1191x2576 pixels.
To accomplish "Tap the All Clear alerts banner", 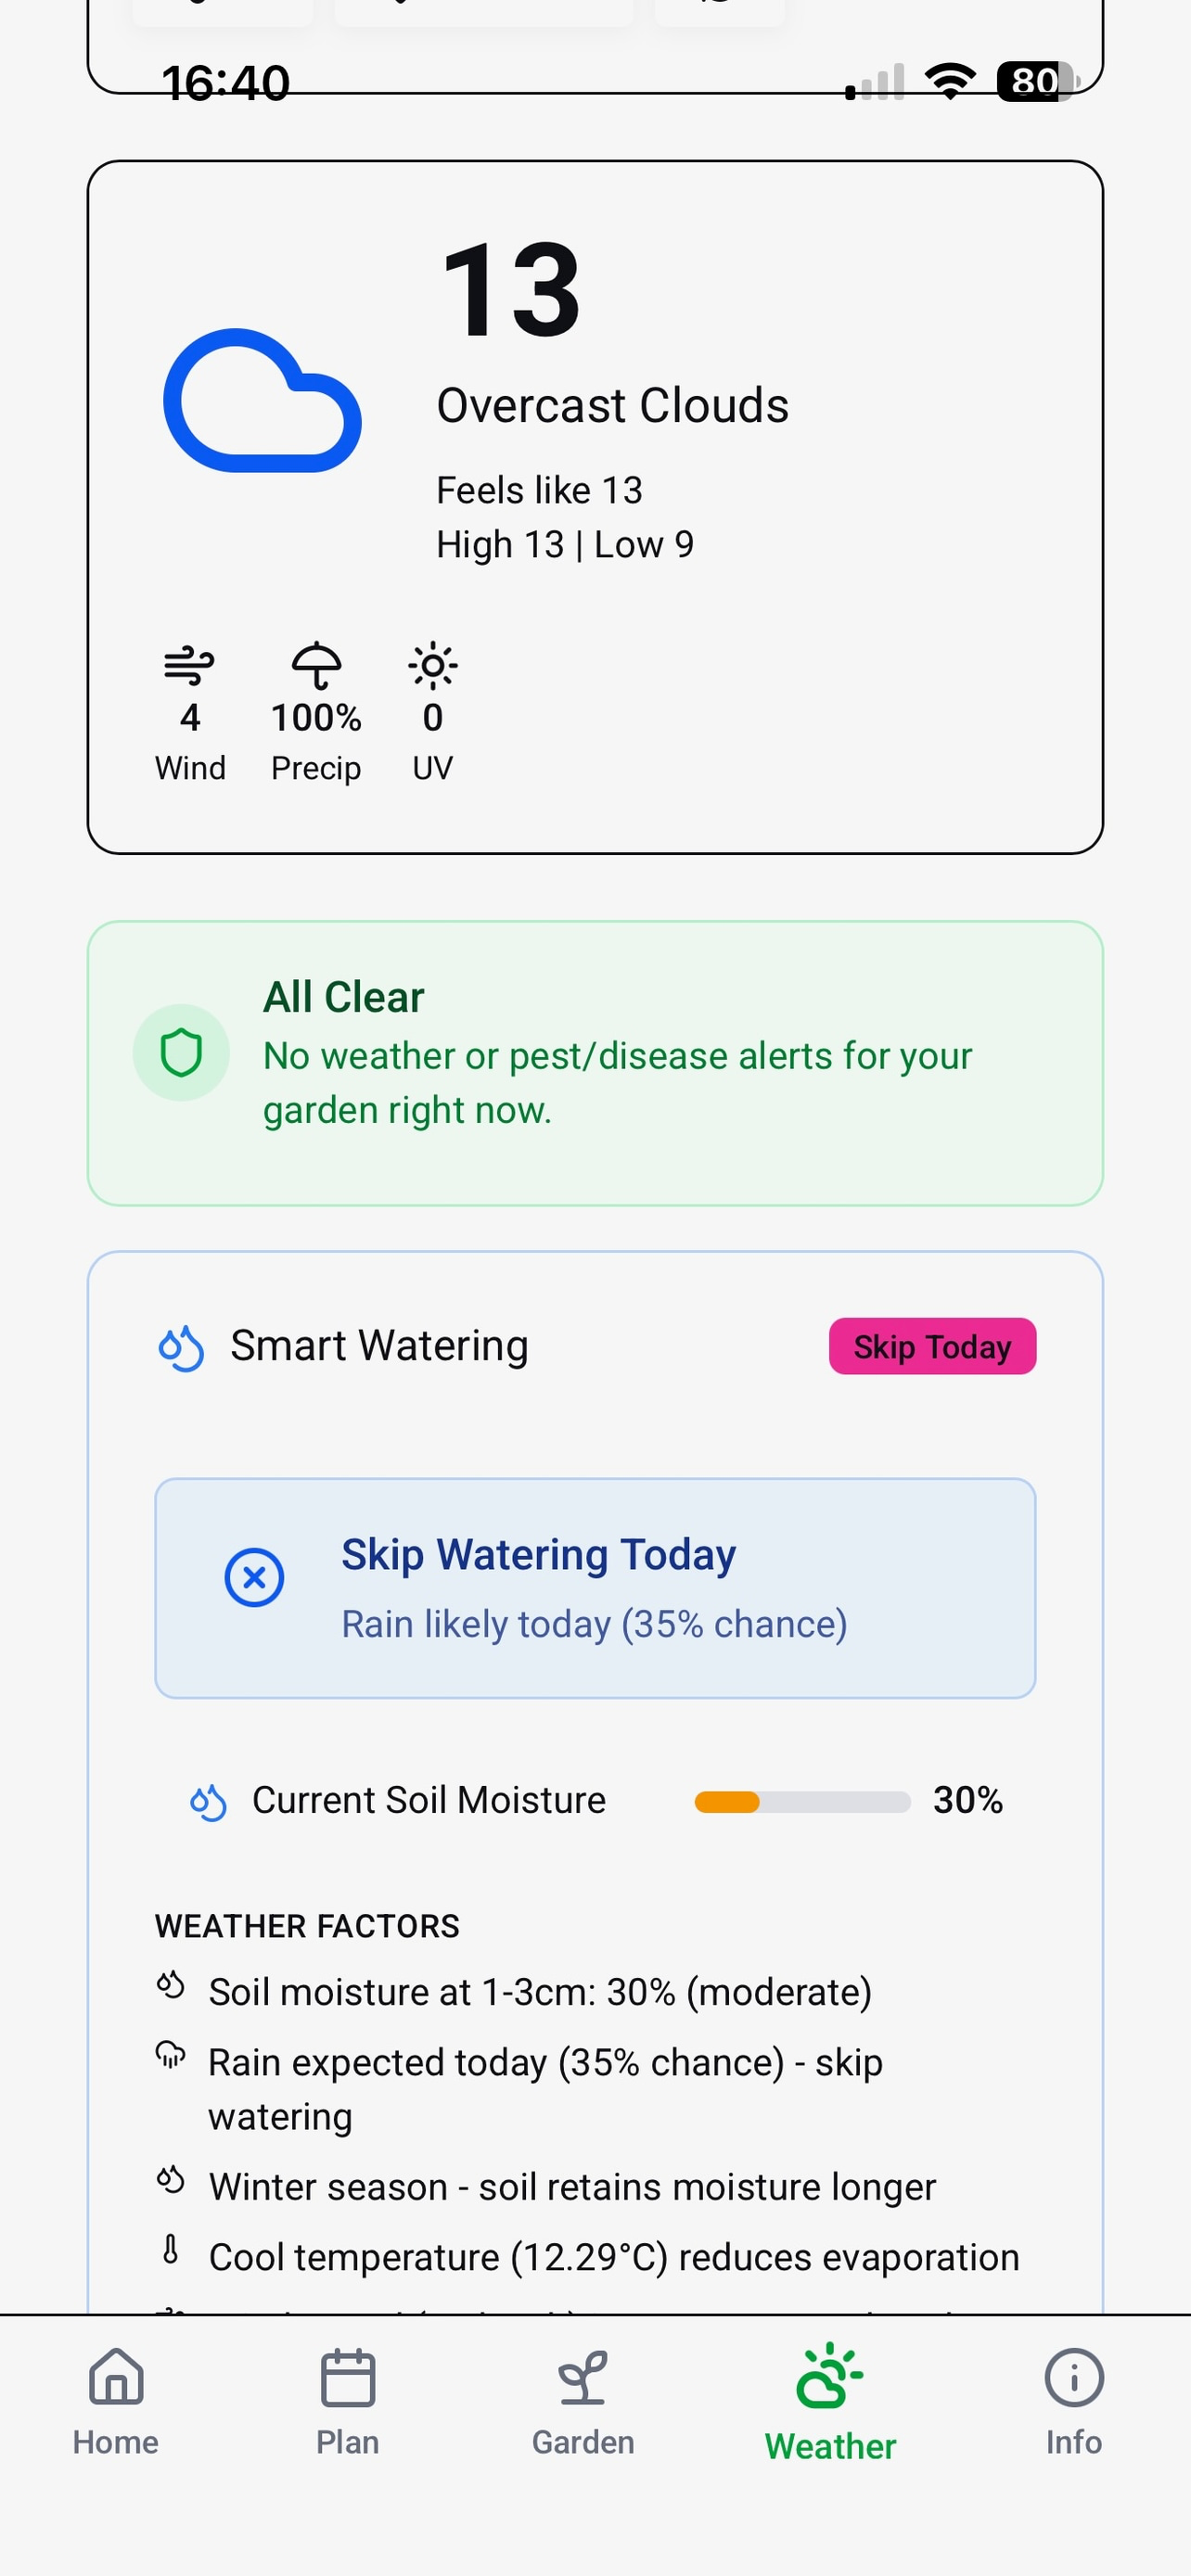I will 595,1063.
